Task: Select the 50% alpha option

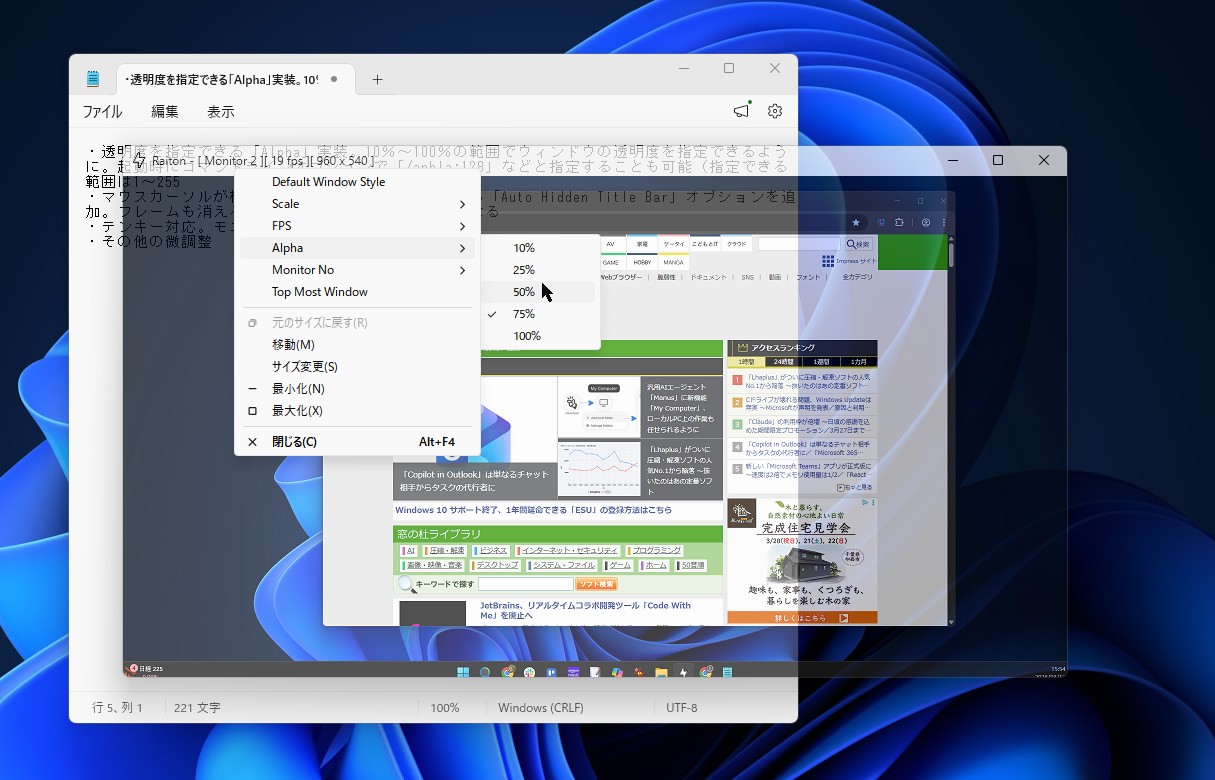Action: [x=524, y=291]
